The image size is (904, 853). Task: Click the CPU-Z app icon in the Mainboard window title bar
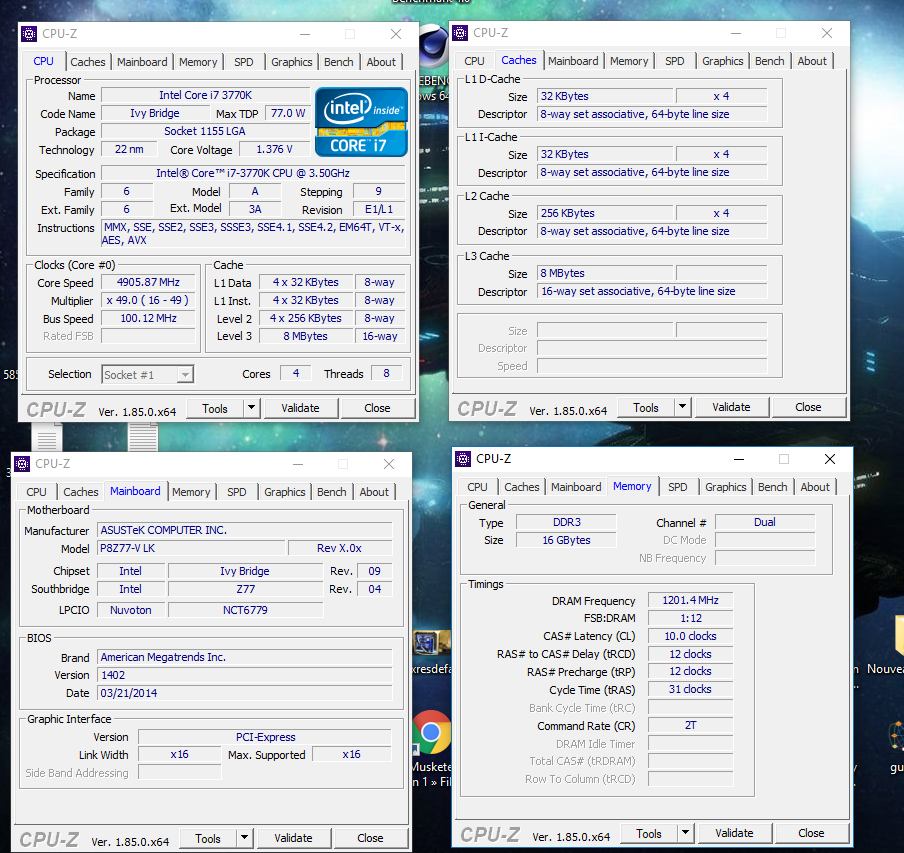tap(22, 464)
